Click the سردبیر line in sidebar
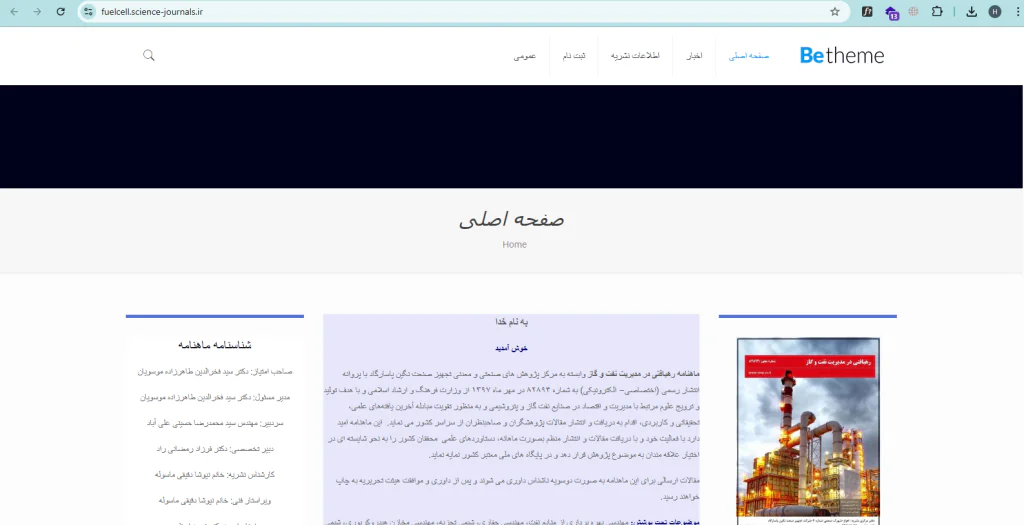The image size is (1024, 525). [x=215, y=423]
